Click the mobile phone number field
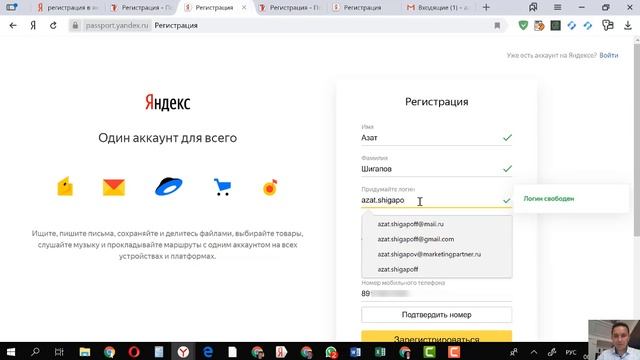Viewport: 640px width, 360px height. 436,293
